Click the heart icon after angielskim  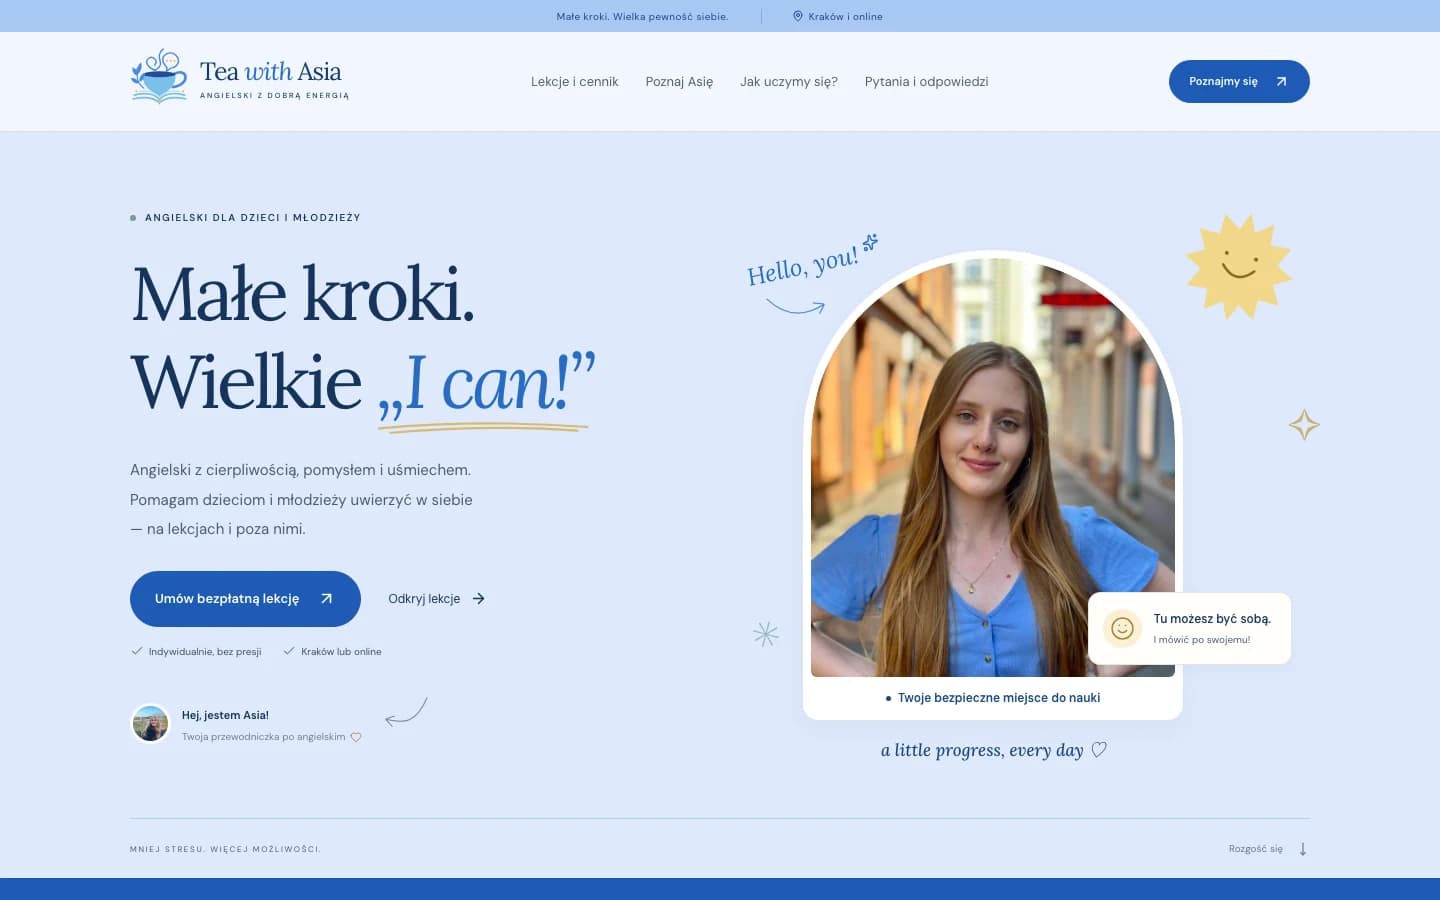[x=356, y=737]
